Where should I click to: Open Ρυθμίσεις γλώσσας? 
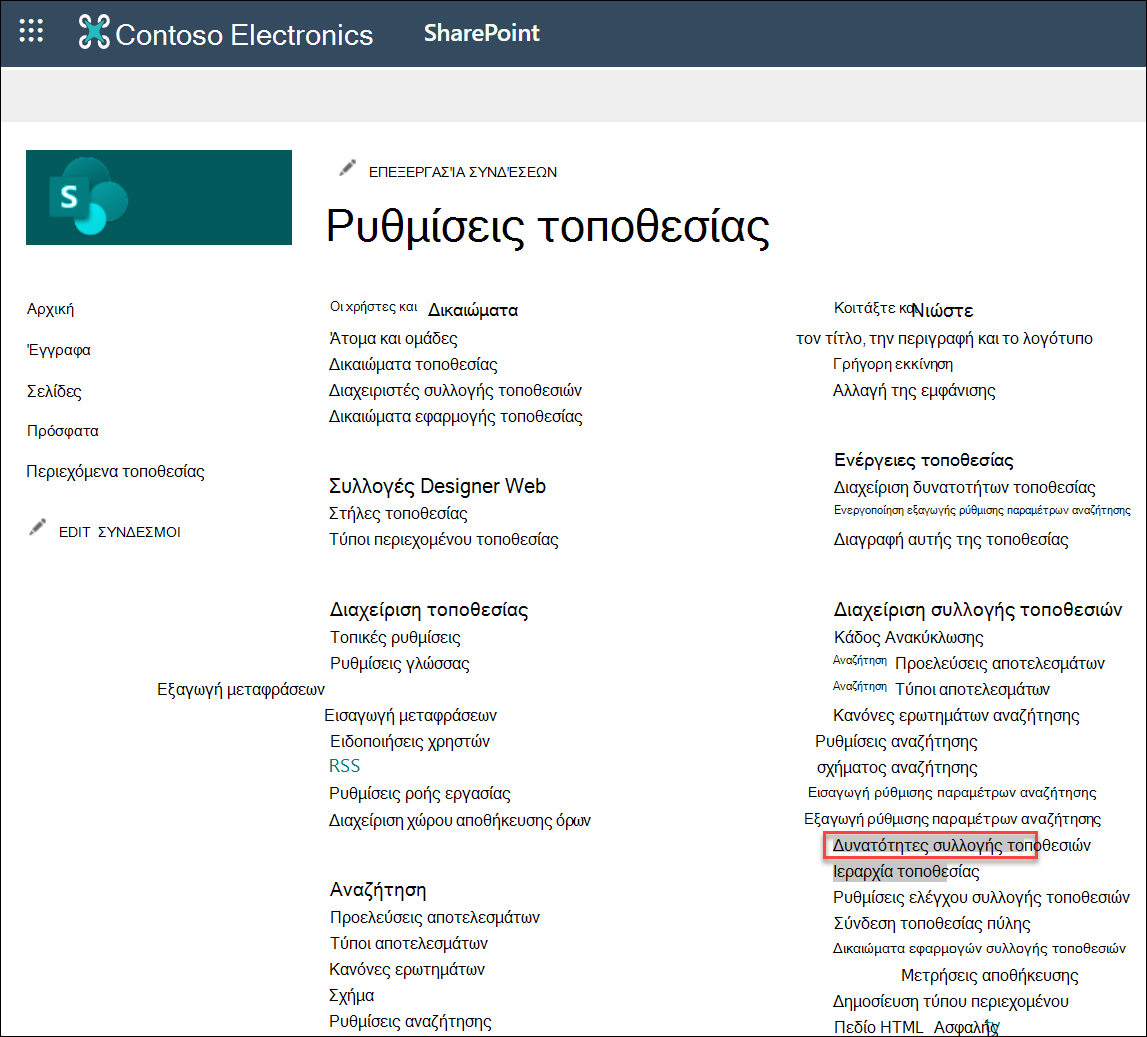(x=399, y=663)
